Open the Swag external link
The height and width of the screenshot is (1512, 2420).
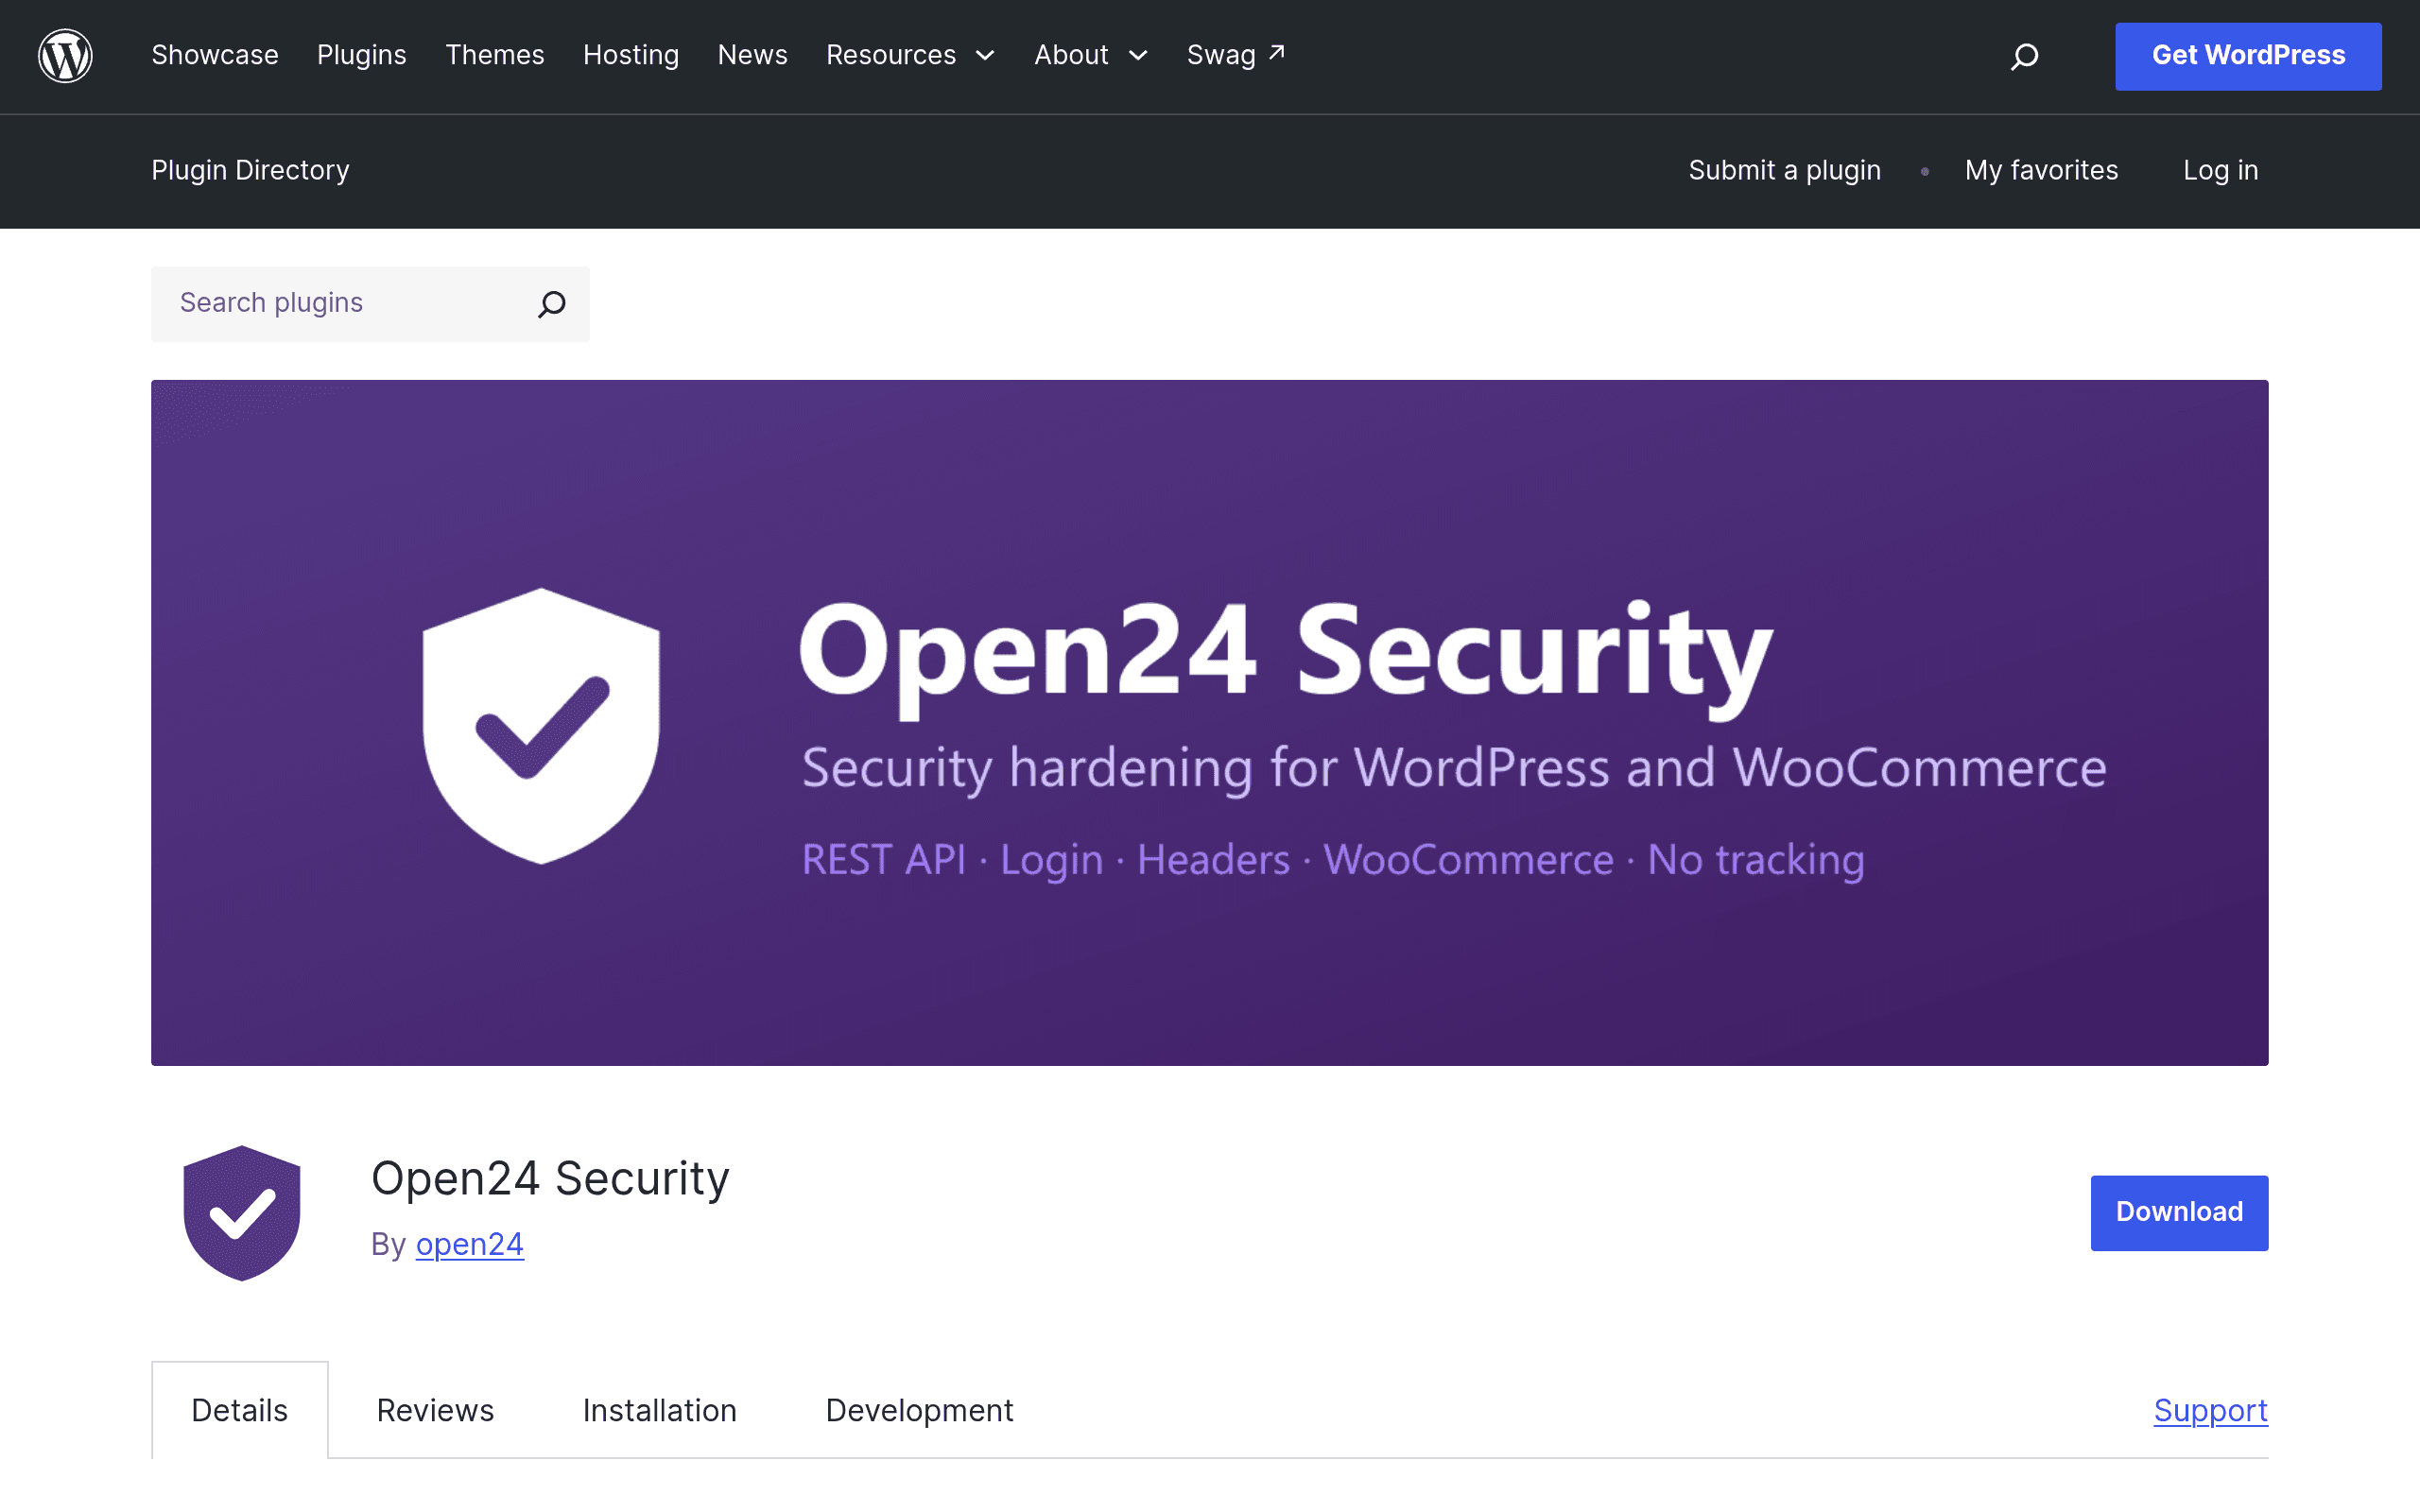pyautogui.click(x=1236, y=56)
